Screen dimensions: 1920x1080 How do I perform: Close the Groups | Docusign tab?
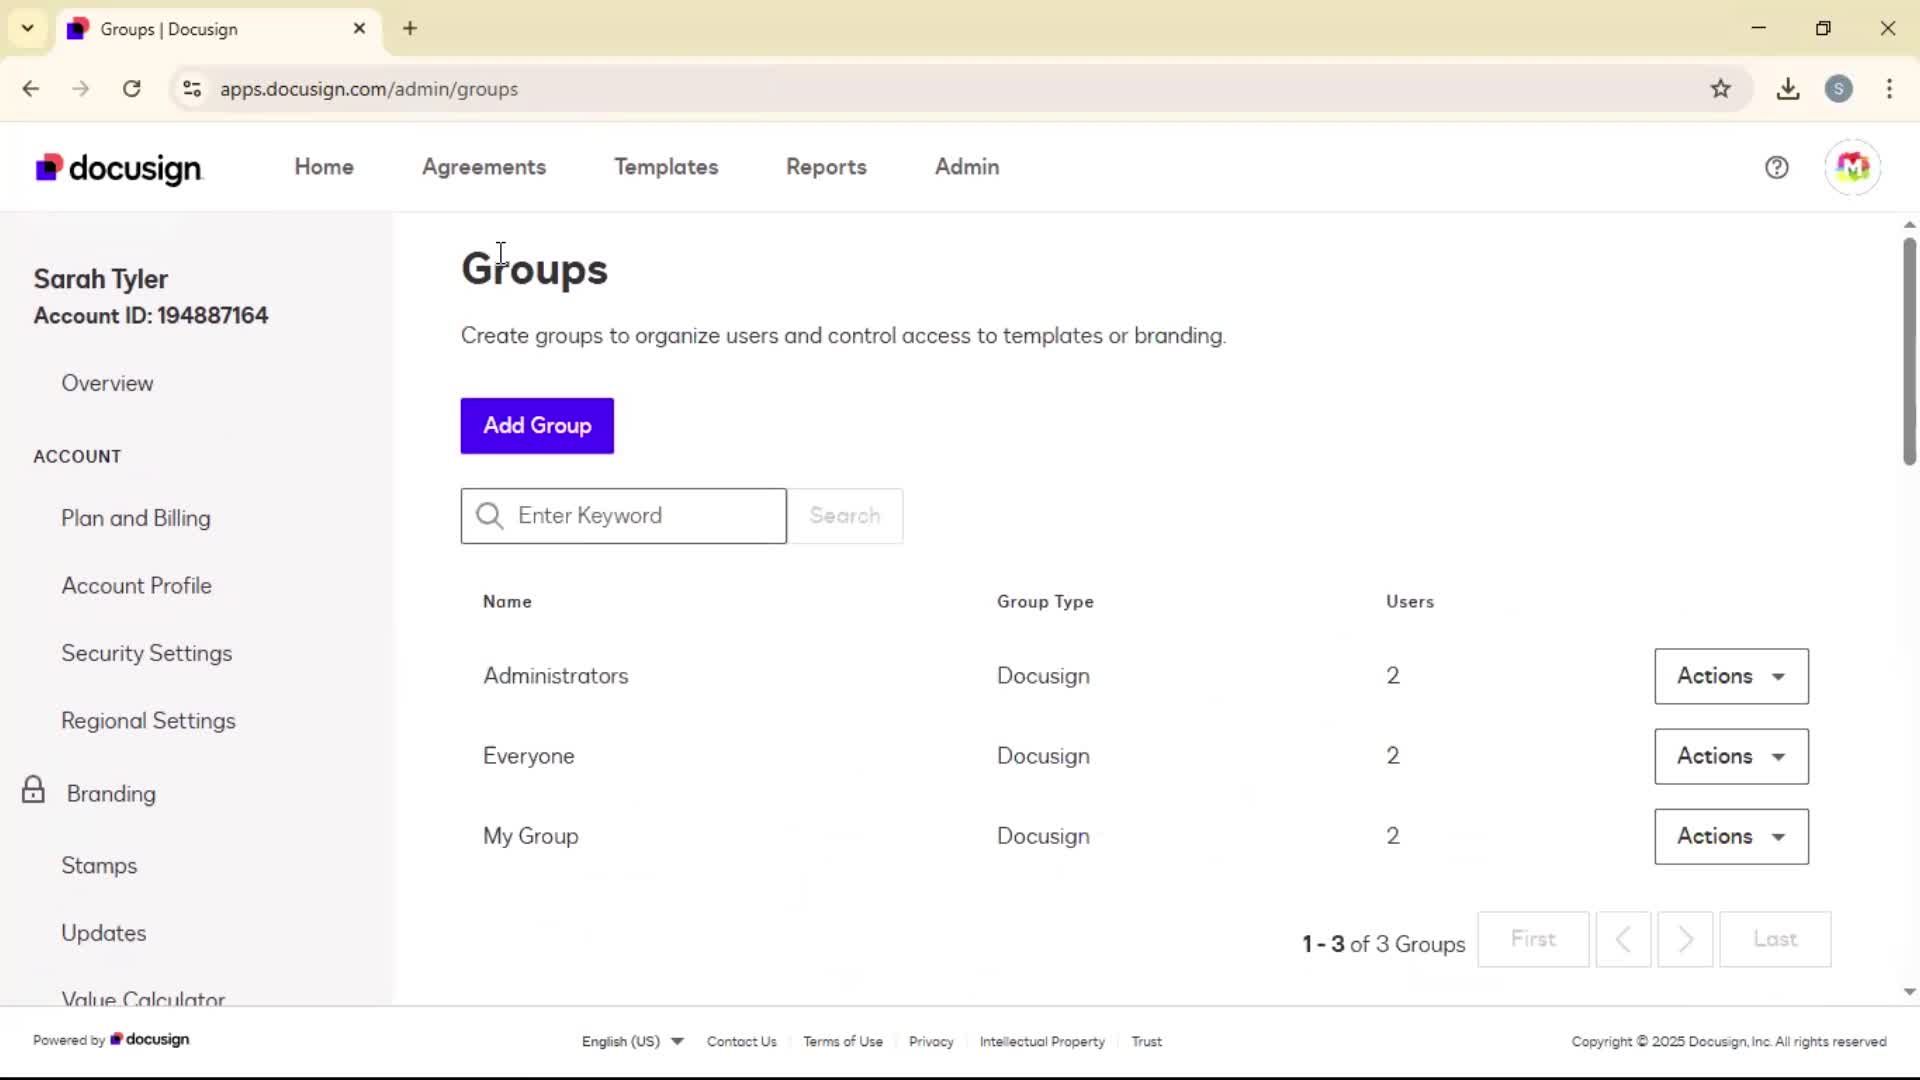click(x=359, y=28)
